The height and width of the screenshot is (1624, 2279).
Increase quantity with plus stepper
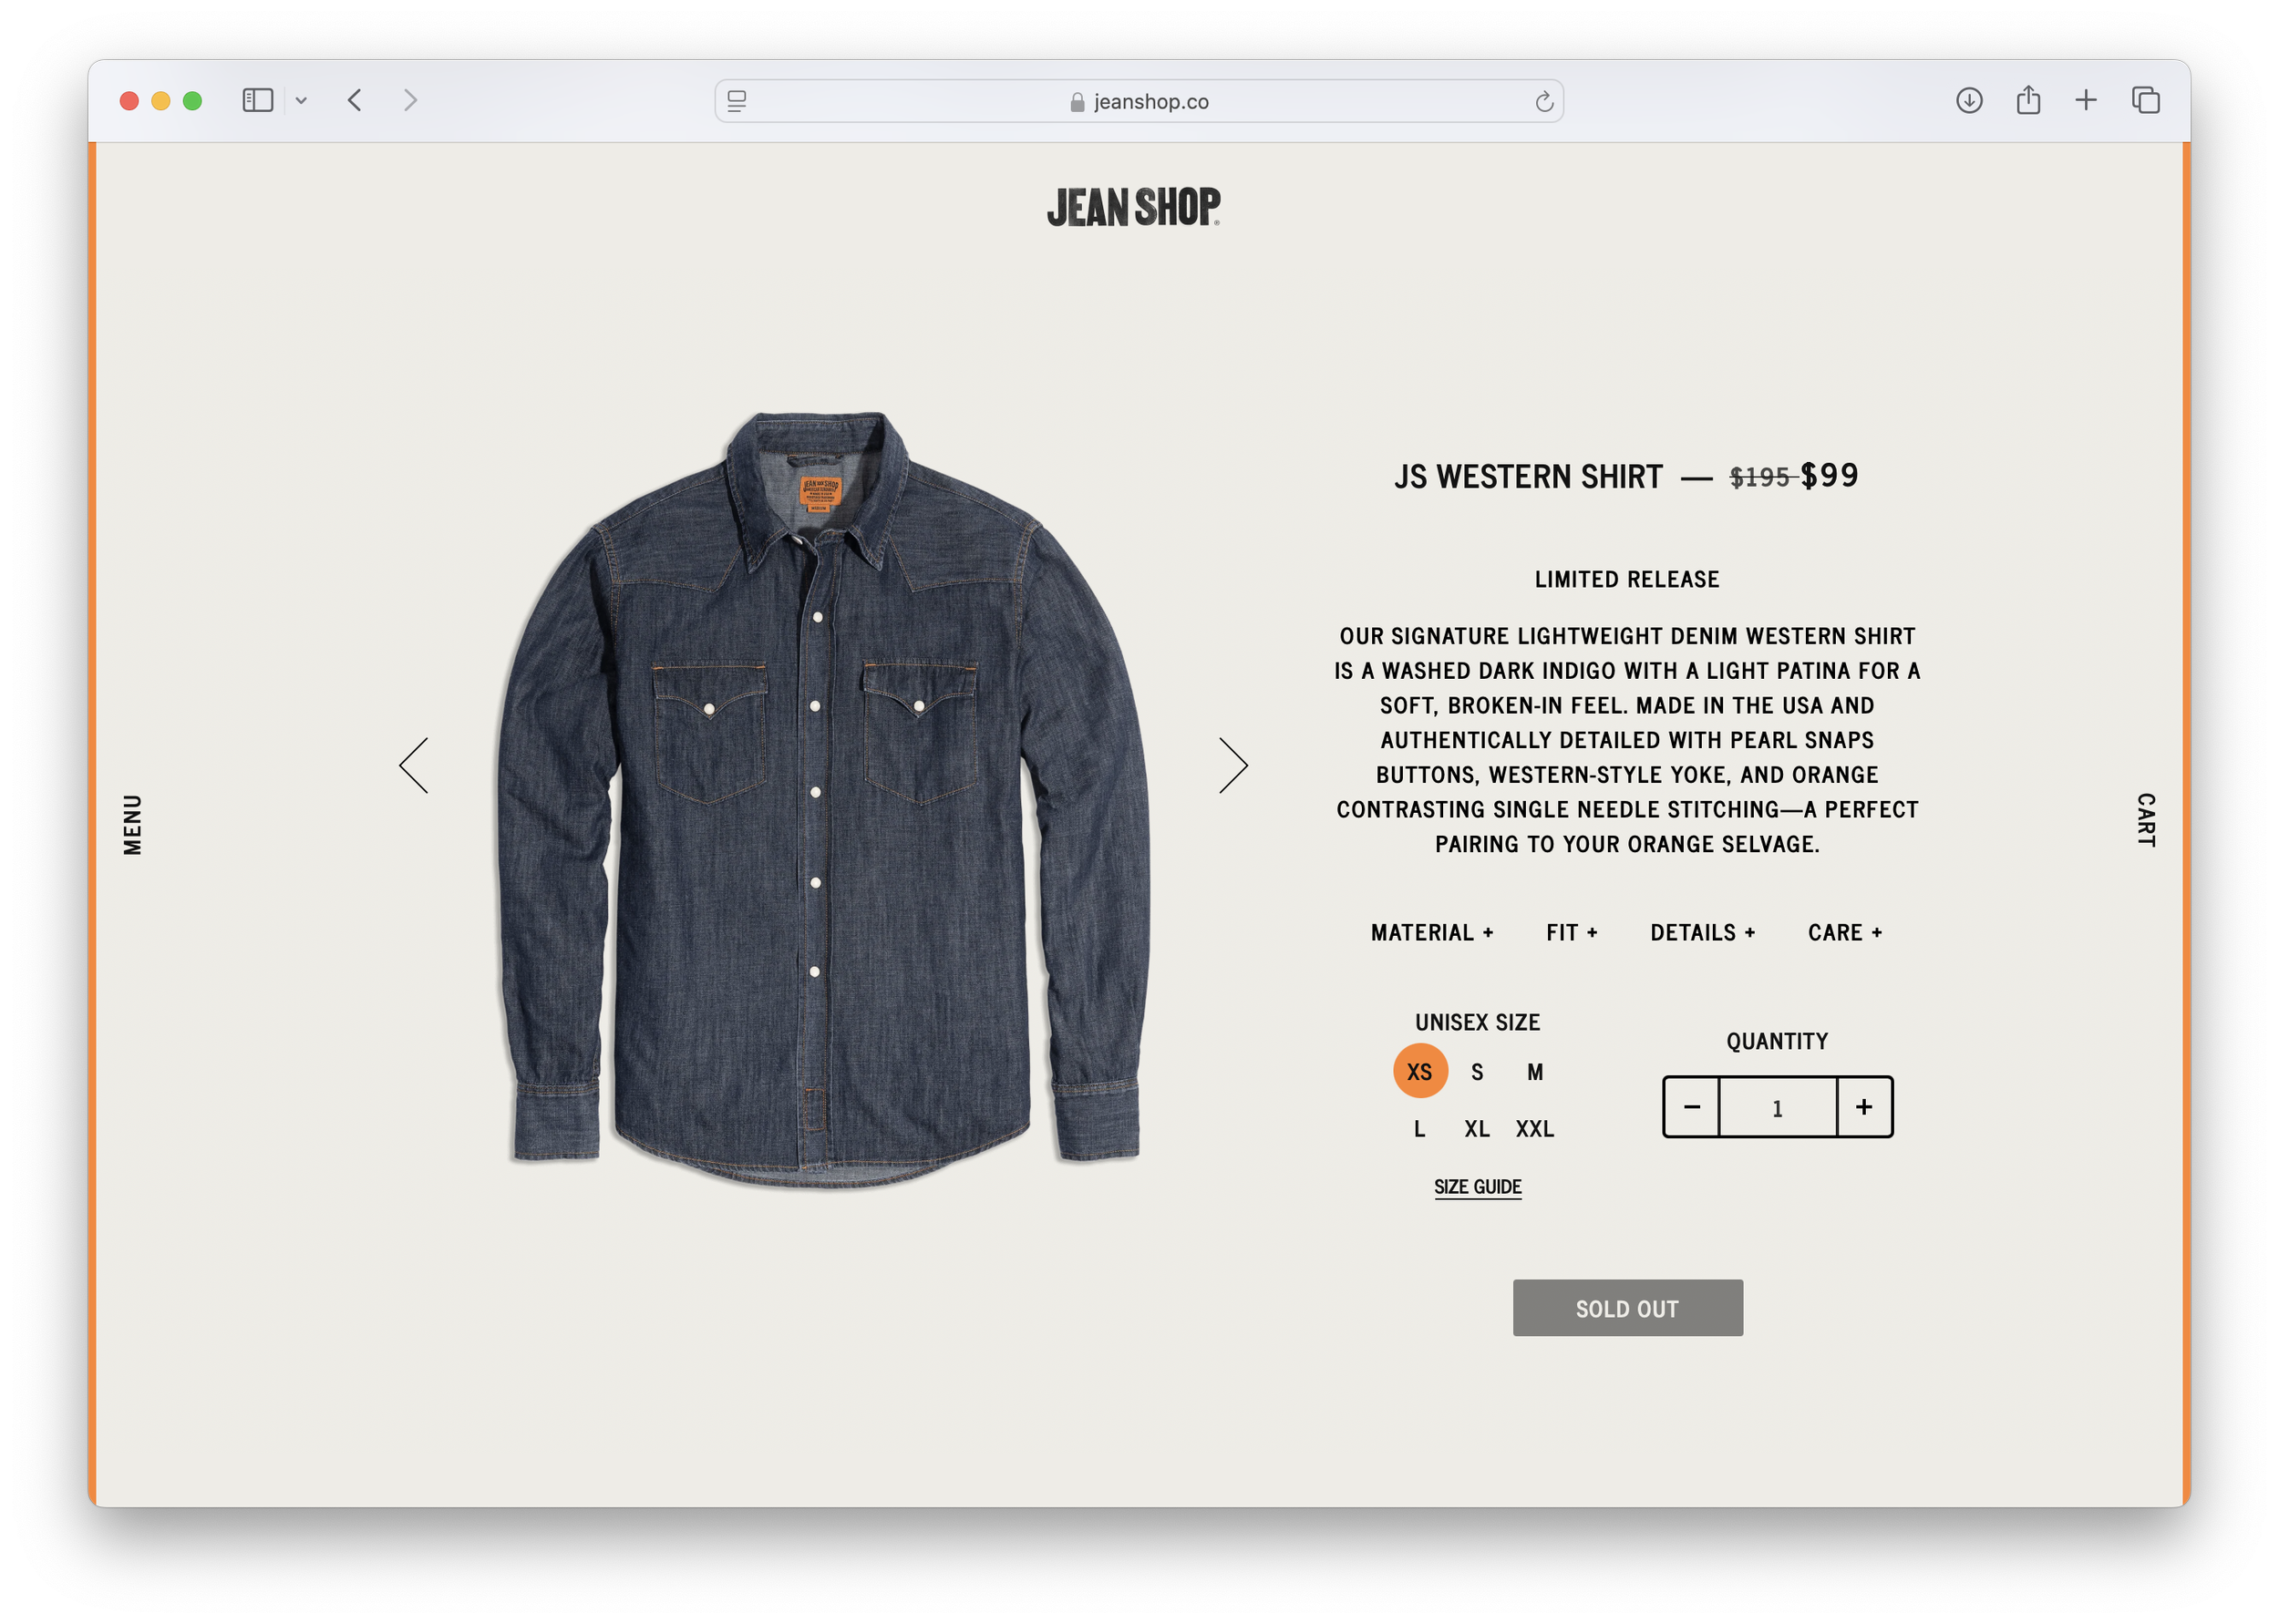pos(1864,1107)
